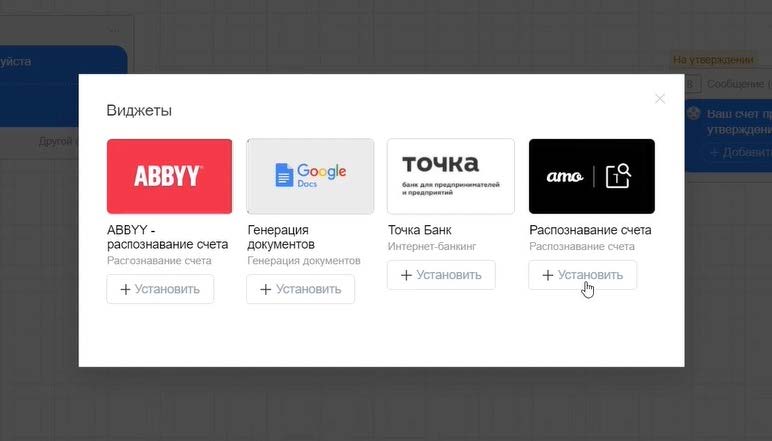
Task: Close the Виджеты dialog with the X
Action: (659, 98)
